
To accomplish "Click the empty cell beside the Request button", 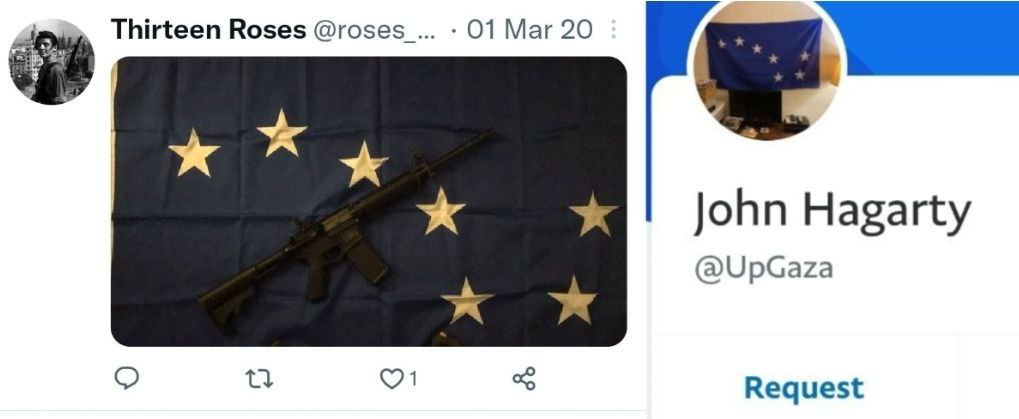I will click(988, 377).
